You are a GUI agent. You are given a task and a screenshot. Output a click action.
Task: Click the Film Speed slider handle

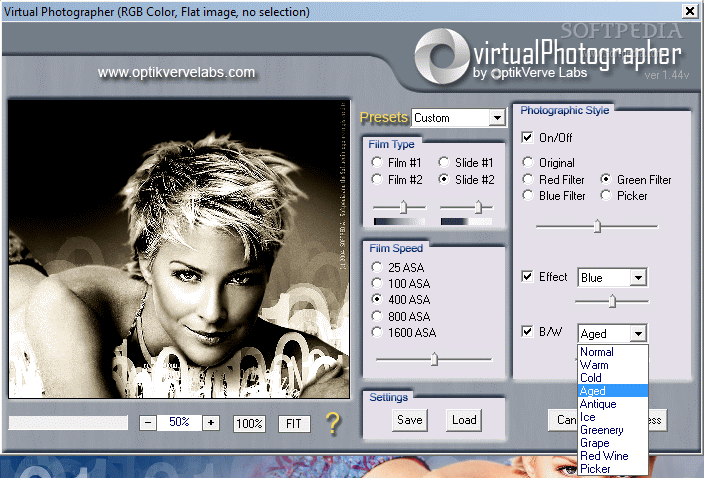tap(434, 359)
